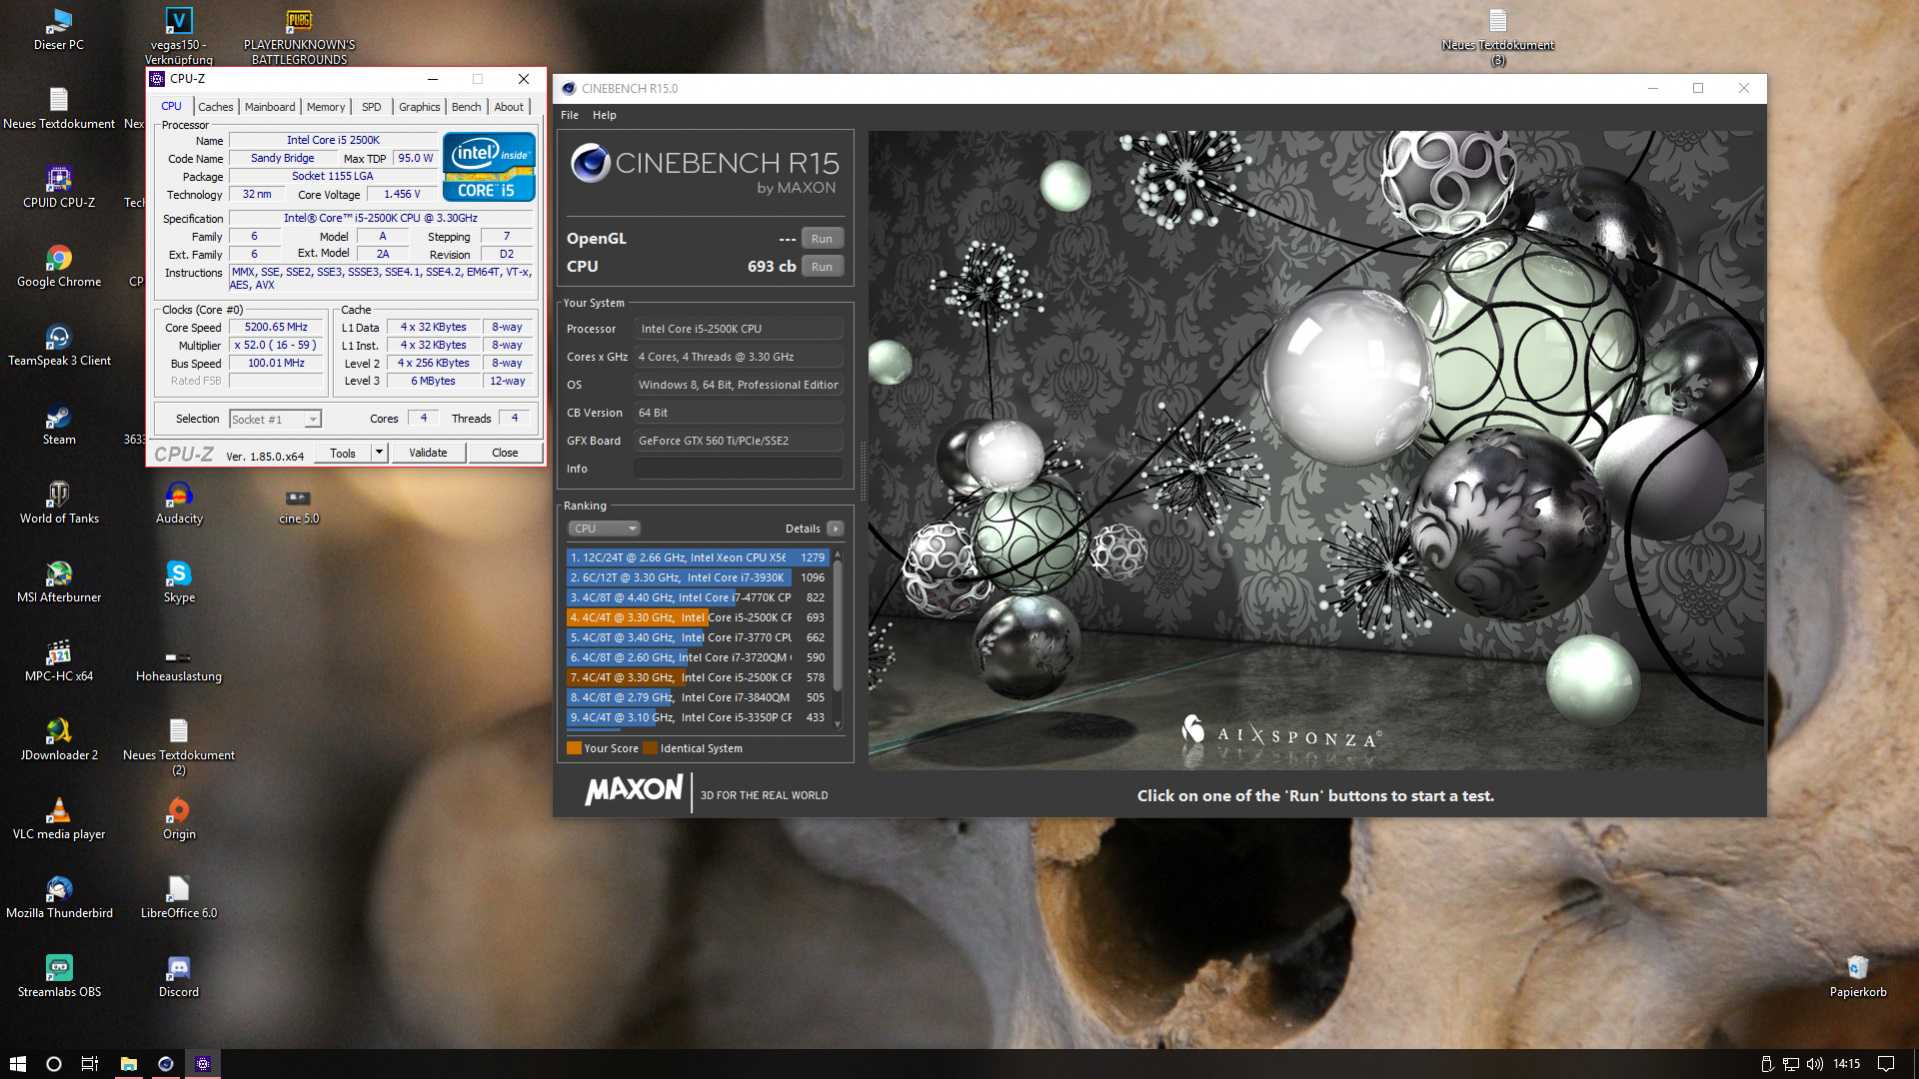Select the SPD tab in CPU-Z

pos(371,107)
